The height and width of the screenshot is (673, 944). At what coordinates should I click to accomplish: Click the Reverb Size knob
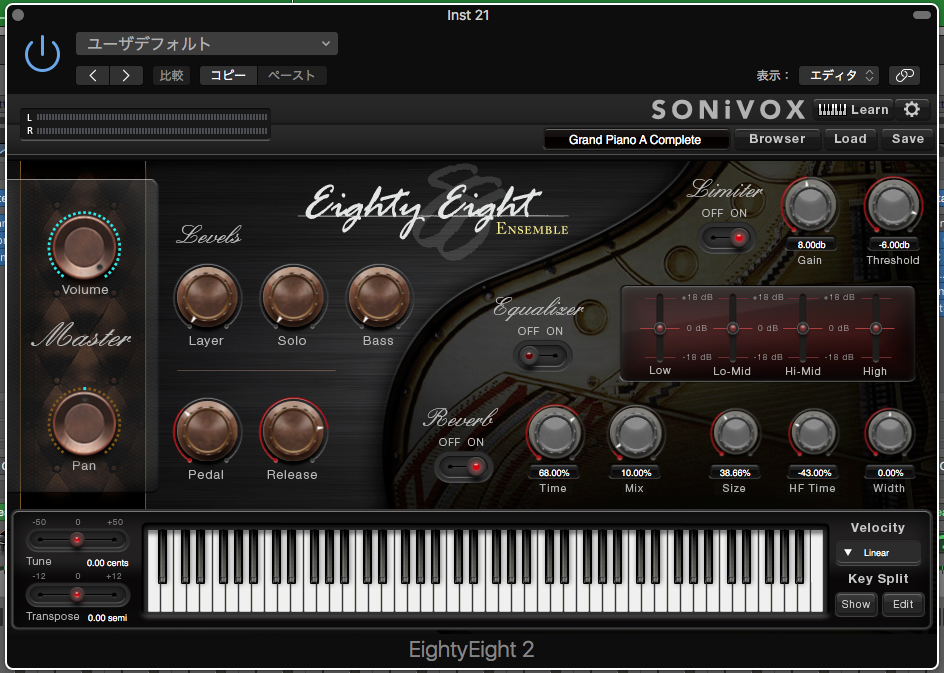[x=734, y=433]
